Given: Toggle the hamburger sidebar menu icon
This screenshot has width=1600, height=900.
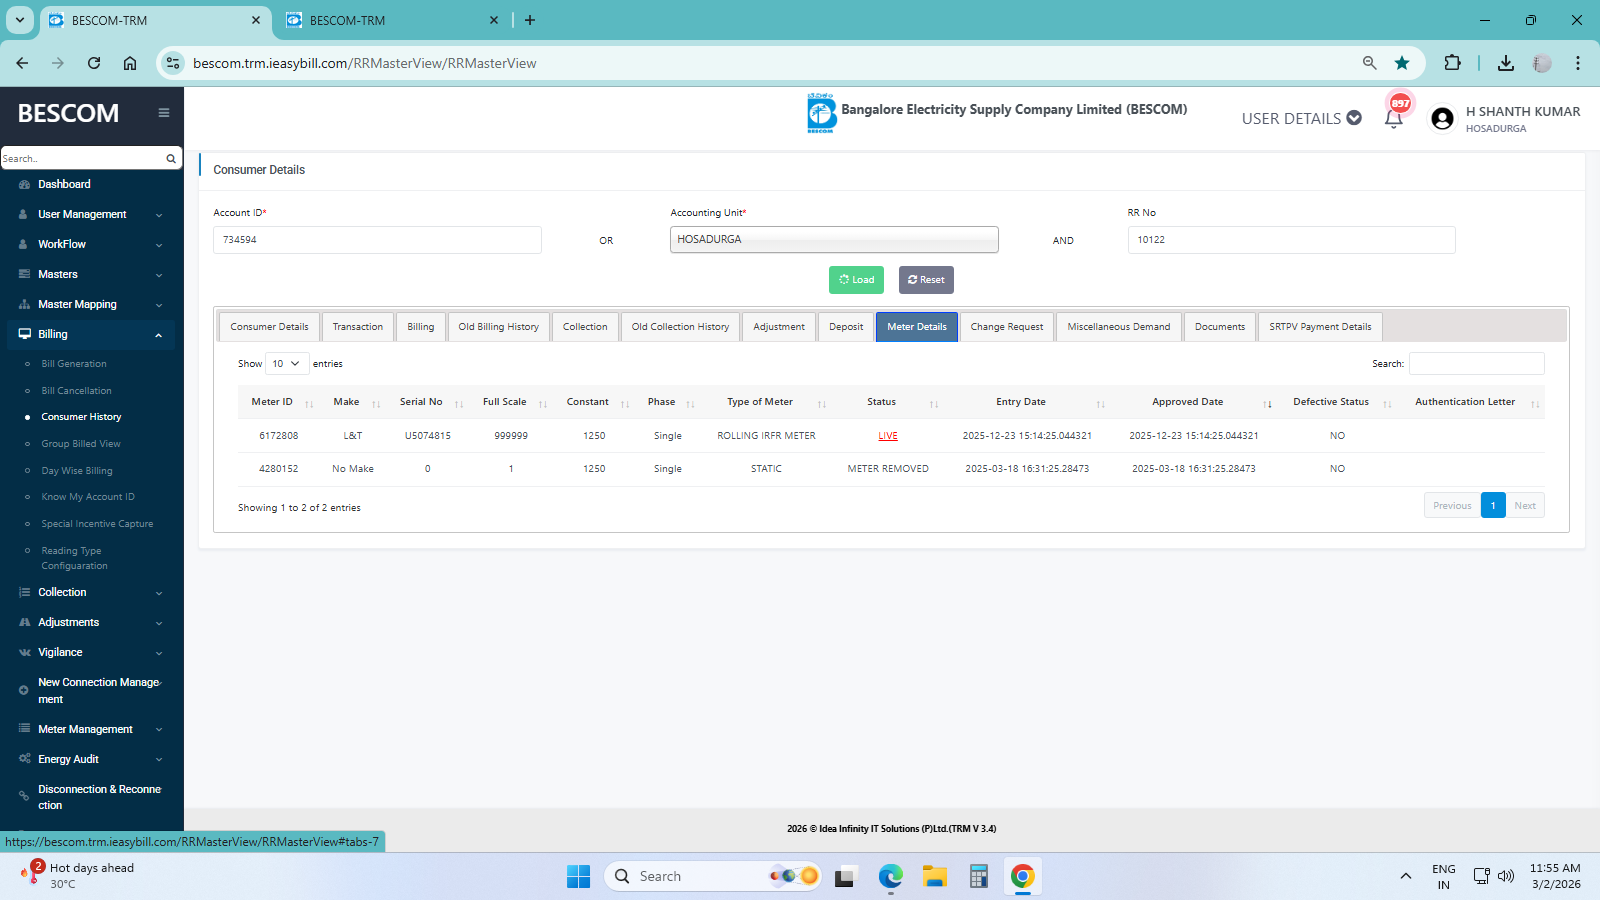Looking at the screenshot, I should 164,113.
